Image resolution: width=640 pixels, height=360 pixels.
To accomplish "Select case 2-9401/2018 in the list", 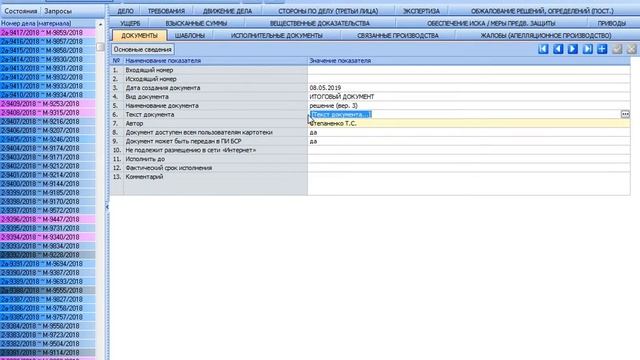I will coord(48,175).
